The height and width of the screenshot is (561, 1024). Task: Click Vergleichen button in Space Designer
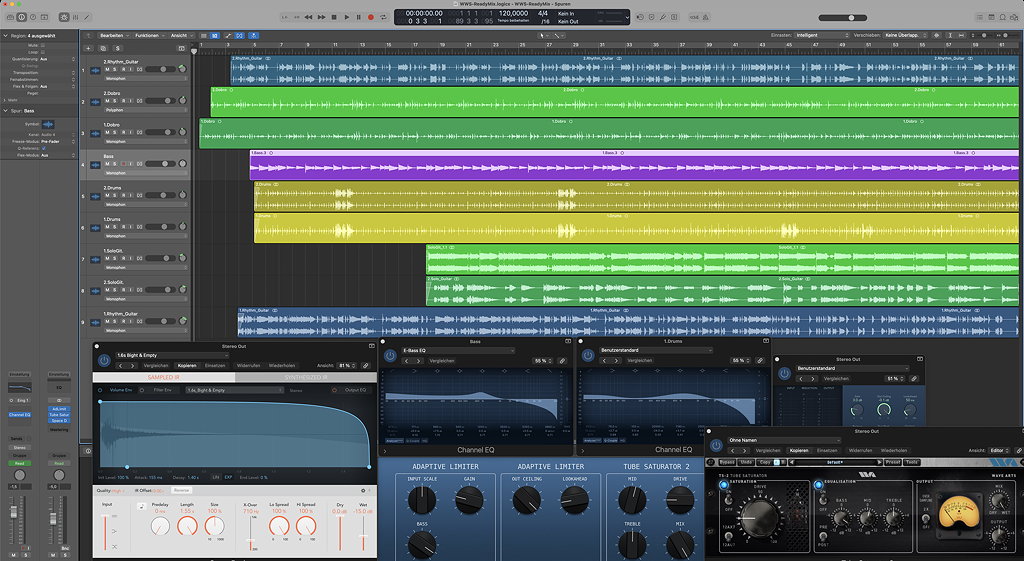pos(156,366)
